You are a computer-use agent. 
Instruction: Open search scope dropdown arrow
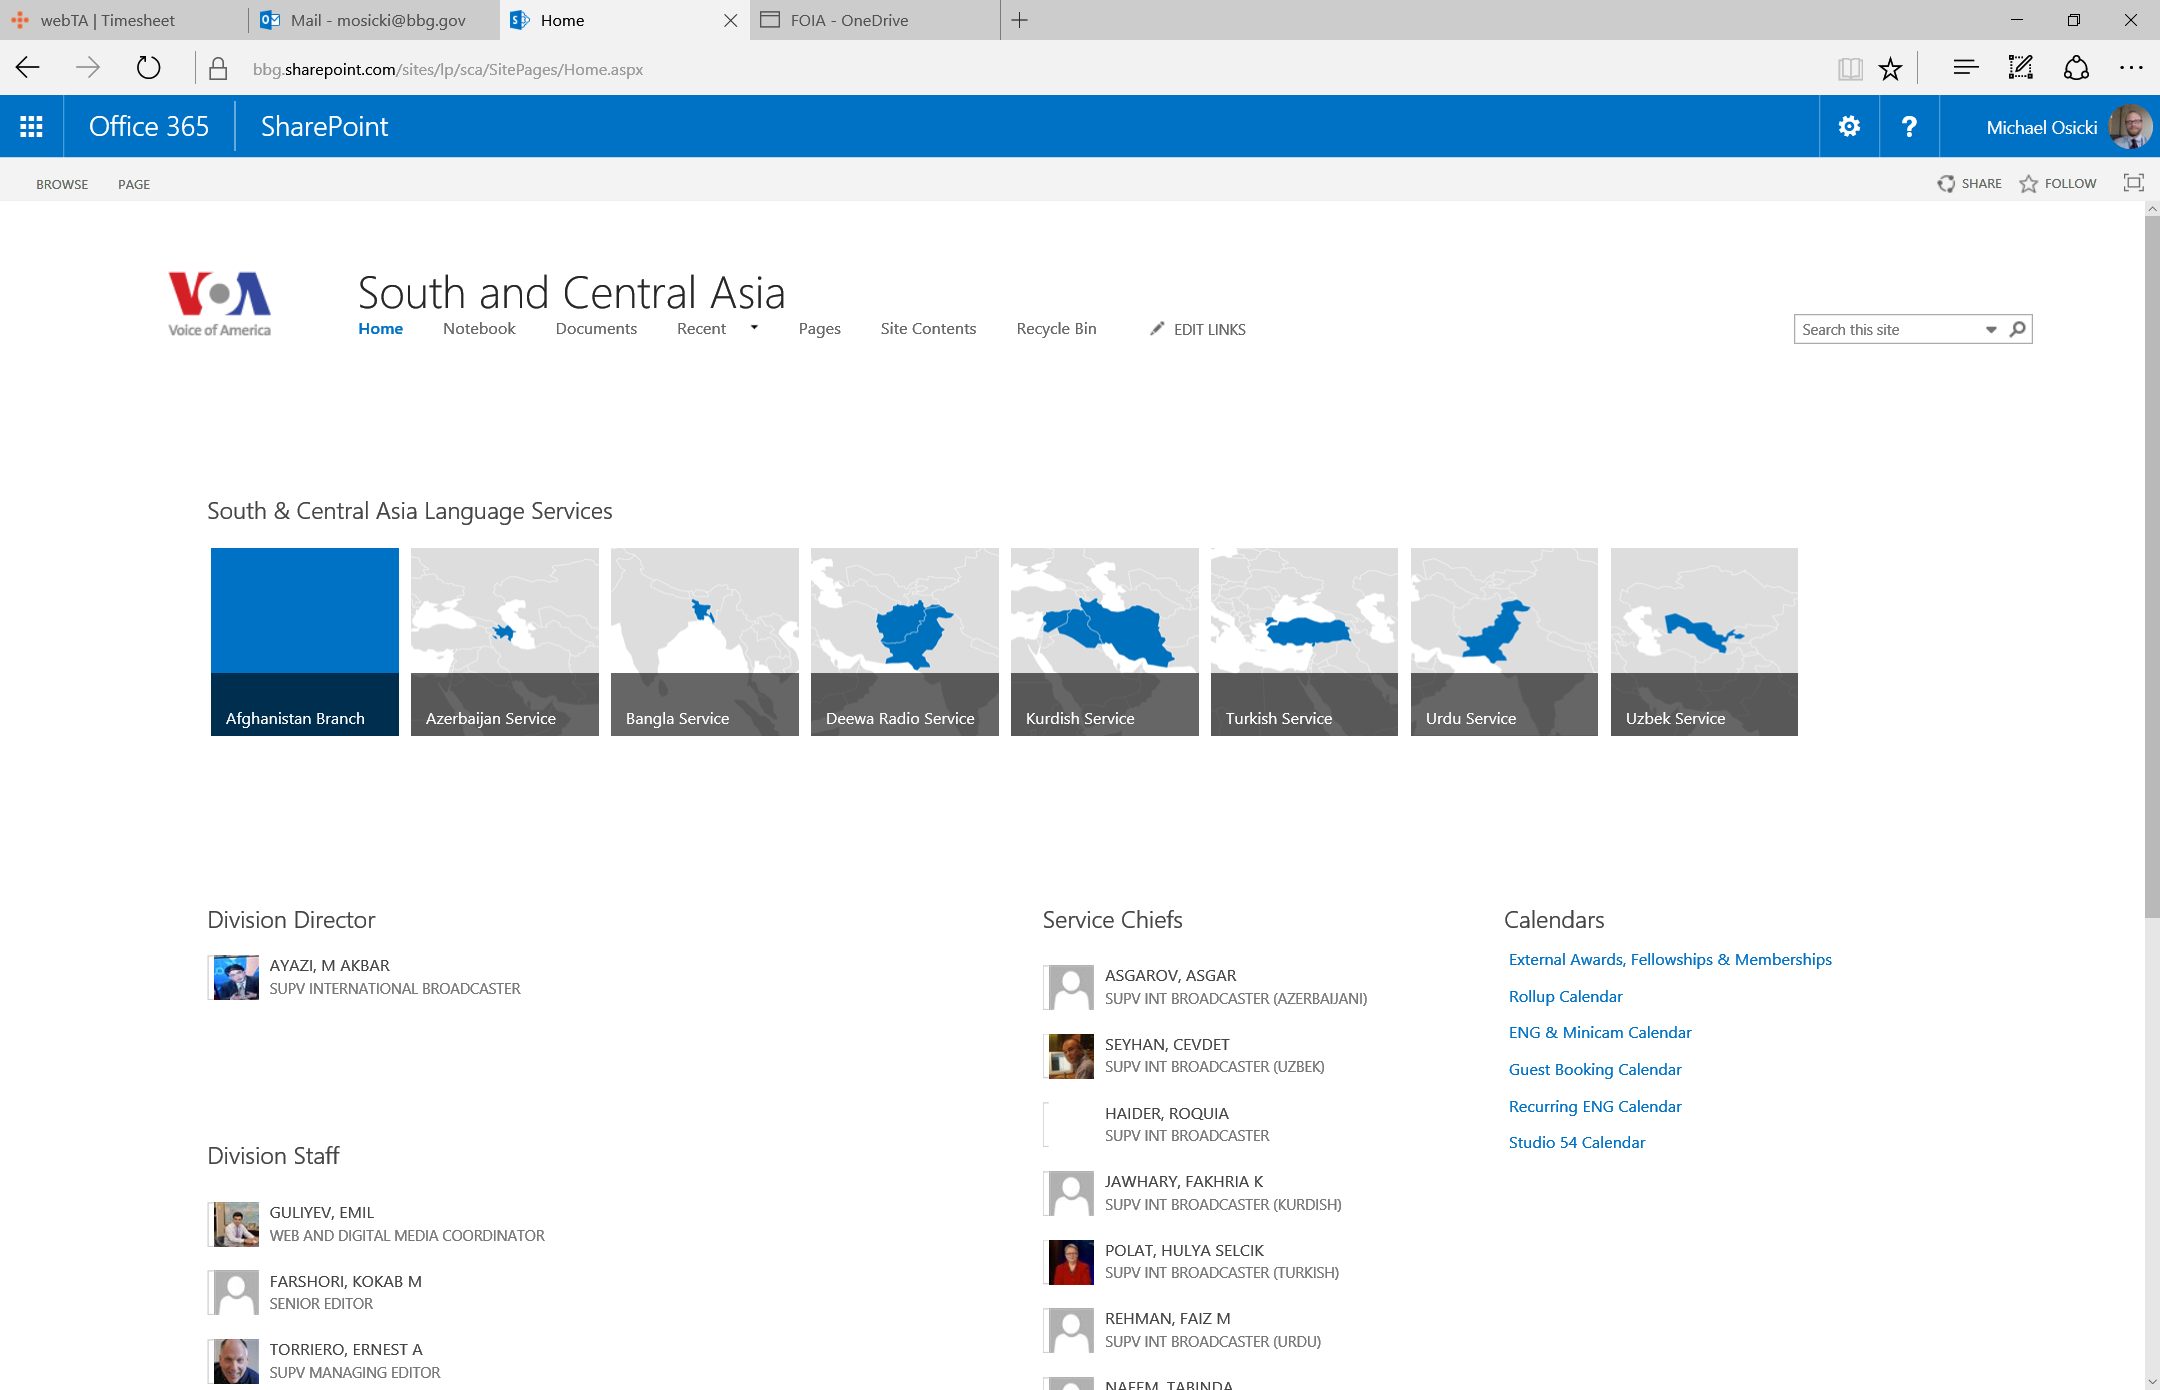(1991, 329)
